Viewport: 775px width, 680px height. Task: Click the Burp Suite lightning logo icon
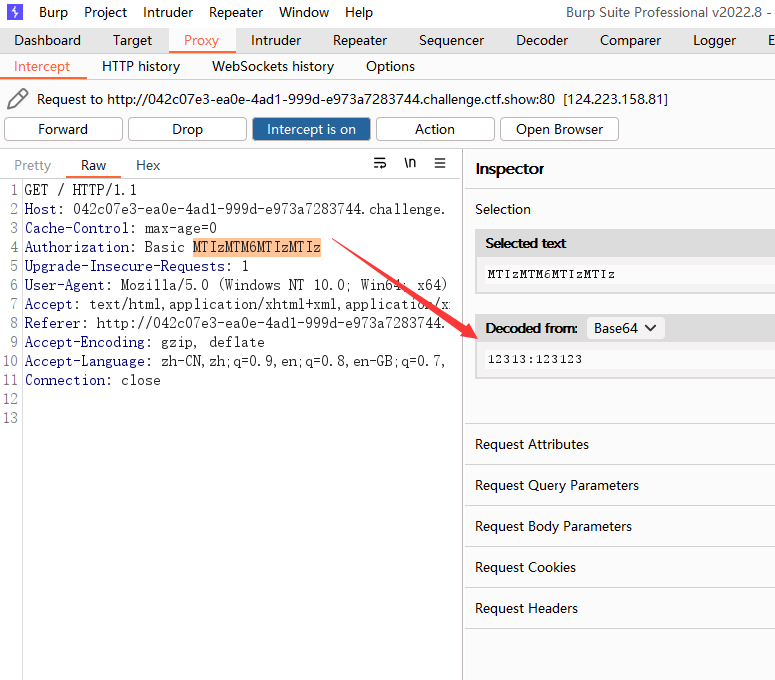[x=15, y=12]
